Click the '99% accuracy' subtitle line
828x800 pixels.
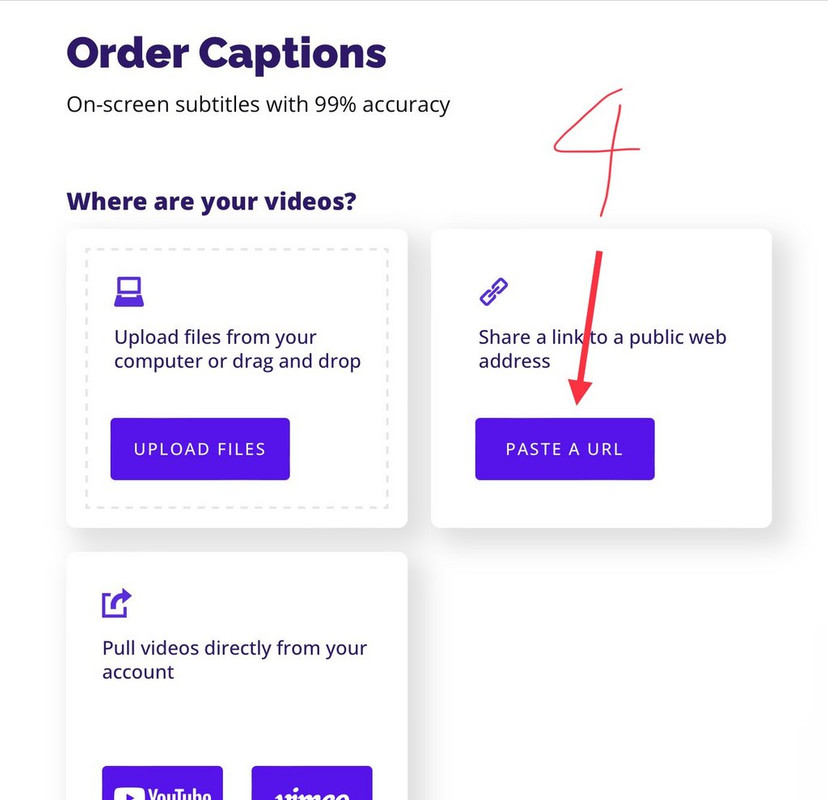(x=258, y=105)
